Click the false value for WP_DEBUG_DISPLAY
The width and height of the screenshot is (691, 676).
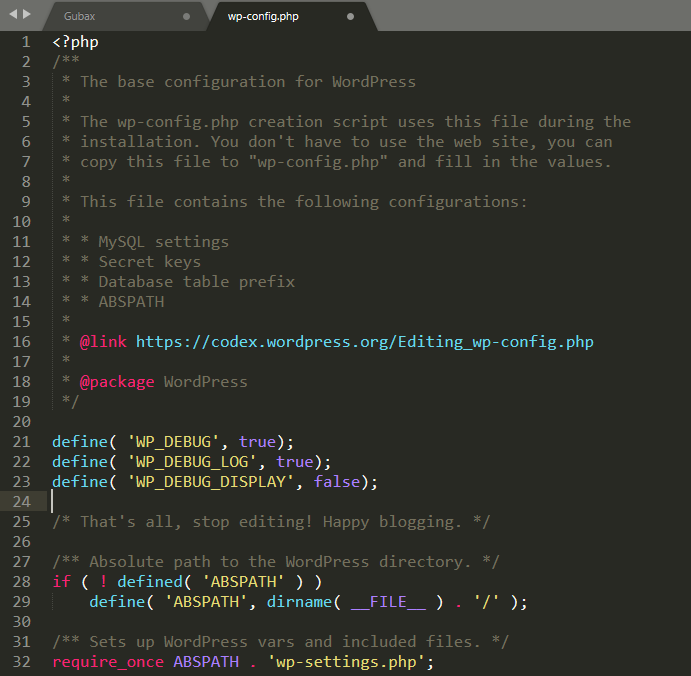coord(336,482)
